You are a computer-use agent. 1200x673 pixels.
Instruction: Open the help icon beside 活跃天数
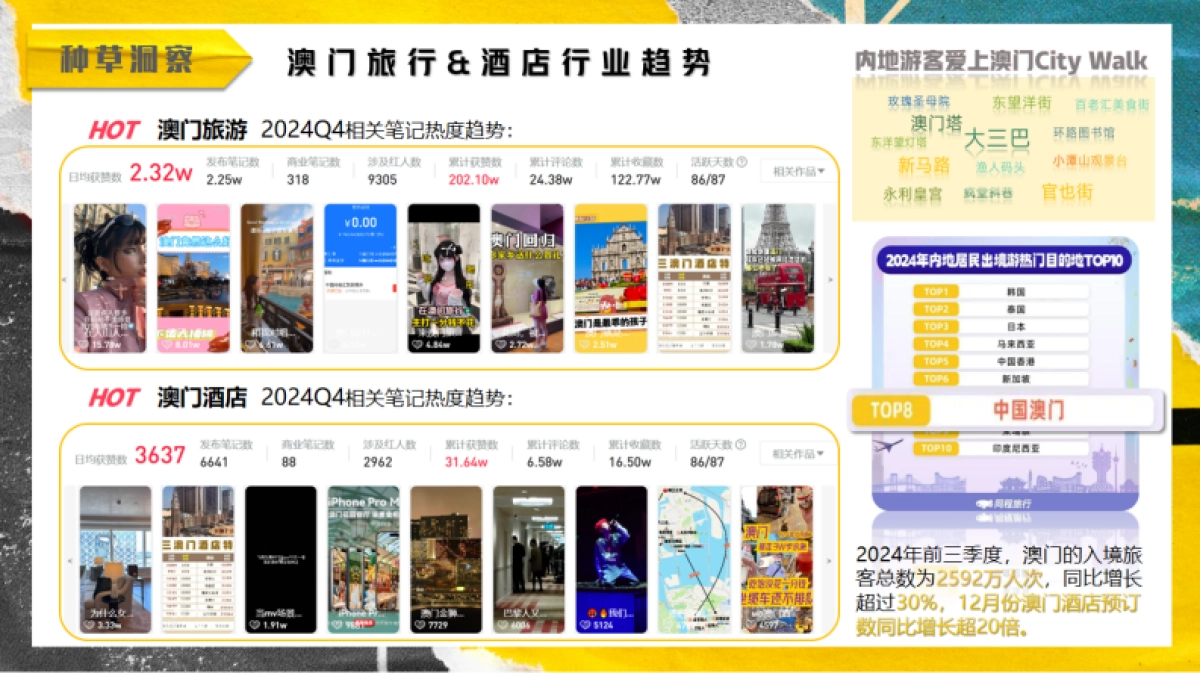742,161
